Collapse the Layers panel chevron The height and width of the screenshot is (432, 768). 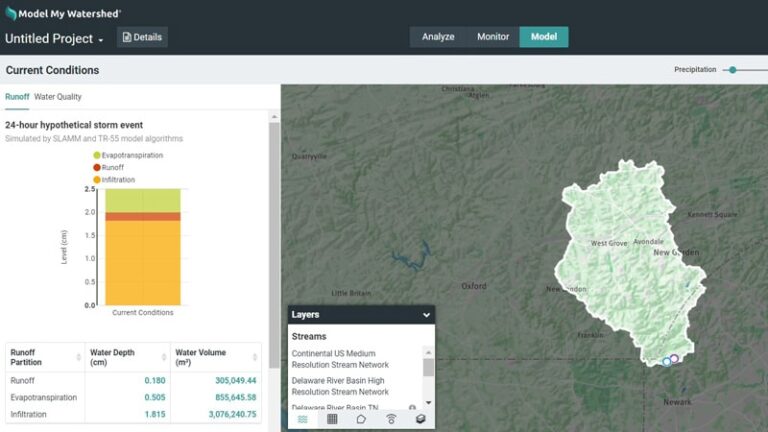426,314
